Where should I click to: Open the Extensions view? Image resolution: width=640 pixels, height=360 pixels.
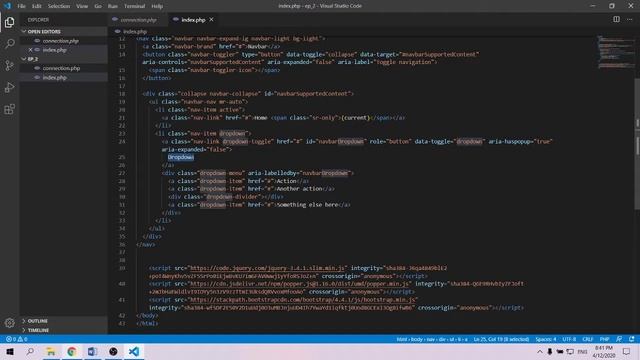[9, 109]
